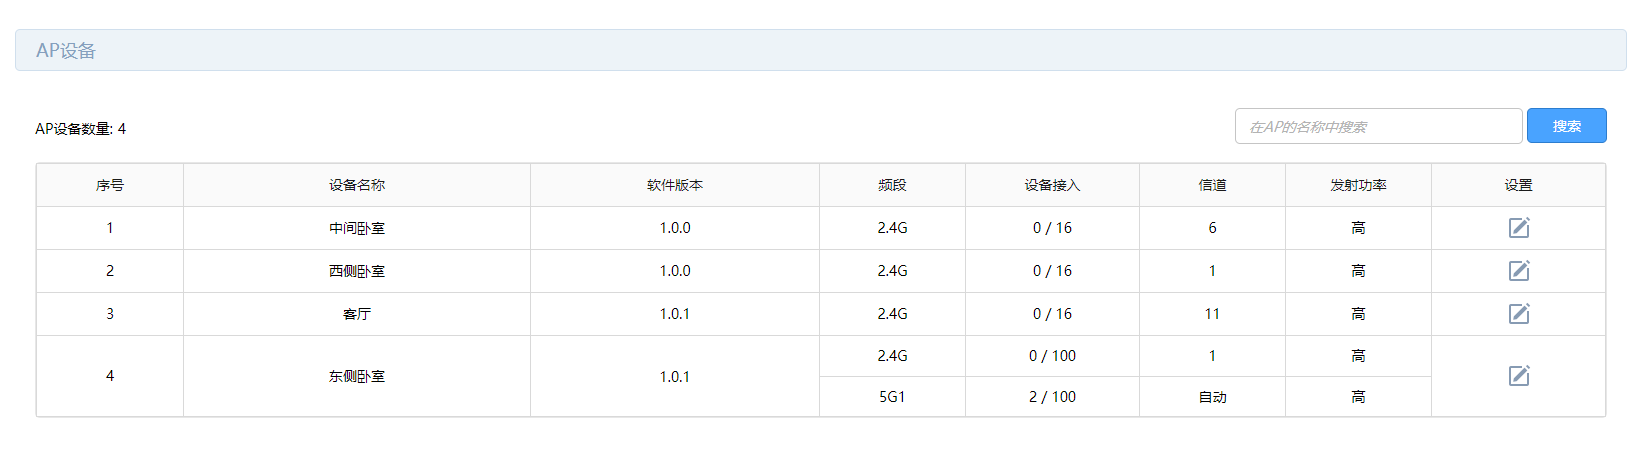
Task: Click the 5G1 band cell
Action: [x=892, y=397]
